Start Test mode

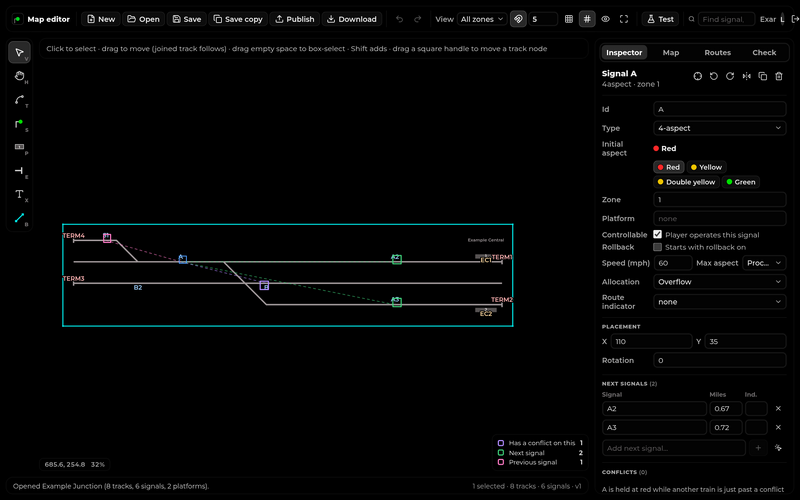tap(660, 19)
